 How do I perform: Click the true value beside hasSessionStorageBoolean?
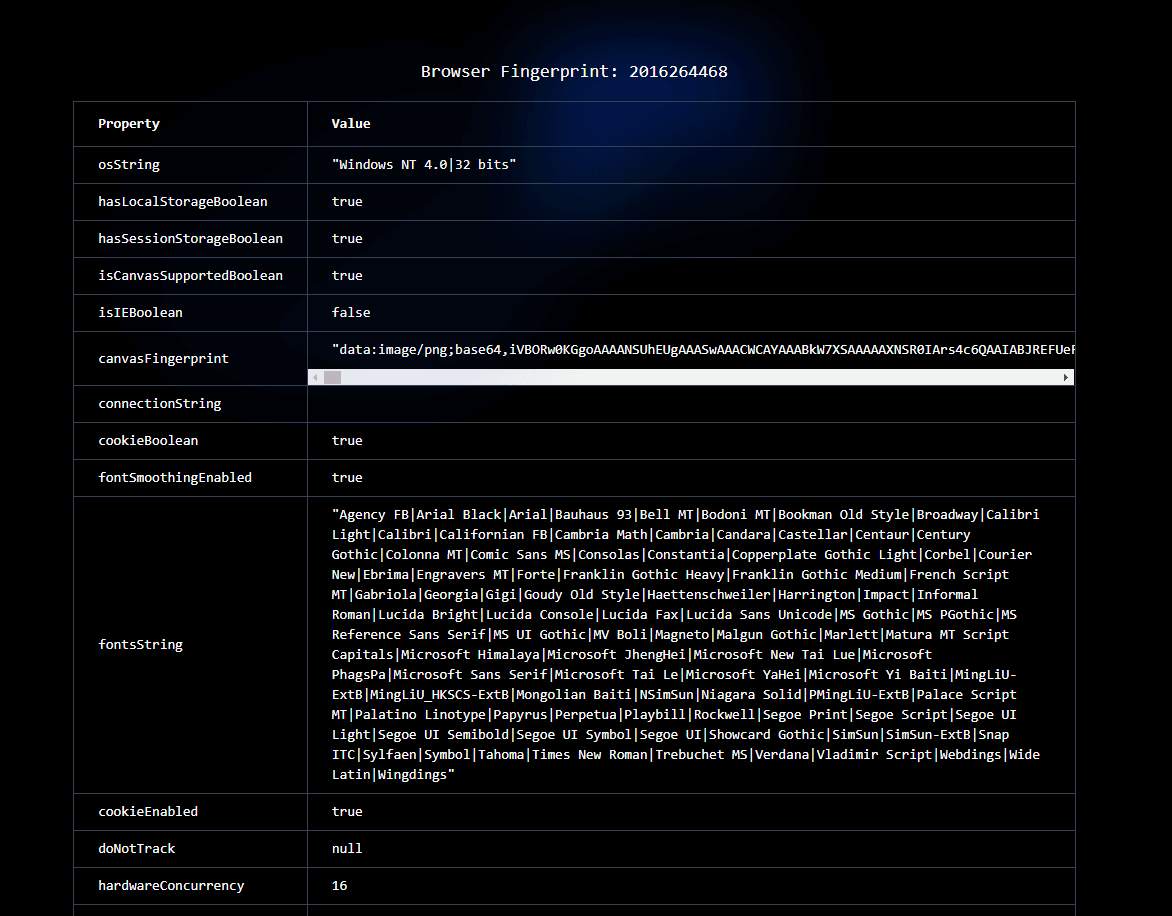pos(347,238)
